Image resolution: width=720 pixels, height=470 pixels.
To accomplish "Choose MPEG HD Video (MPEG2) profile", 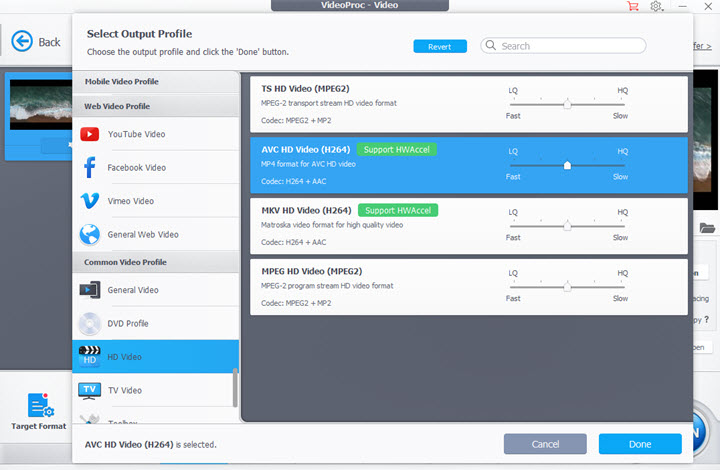I will tap(469, 287).
